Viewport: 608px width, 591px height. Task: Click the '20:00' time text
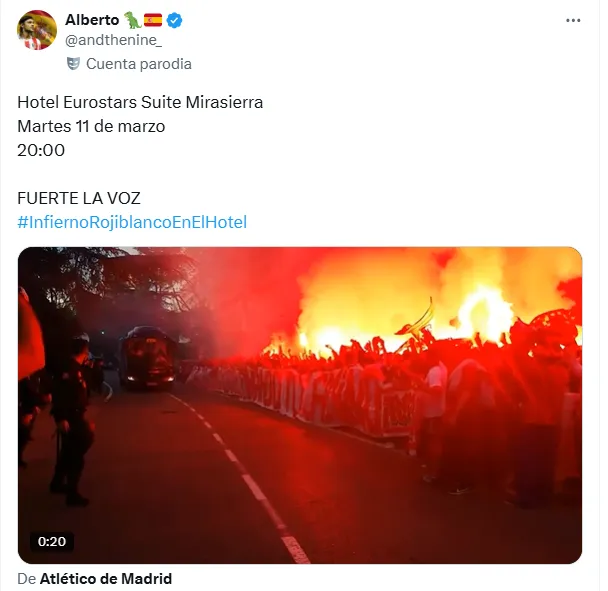click(x=41, y=150)
